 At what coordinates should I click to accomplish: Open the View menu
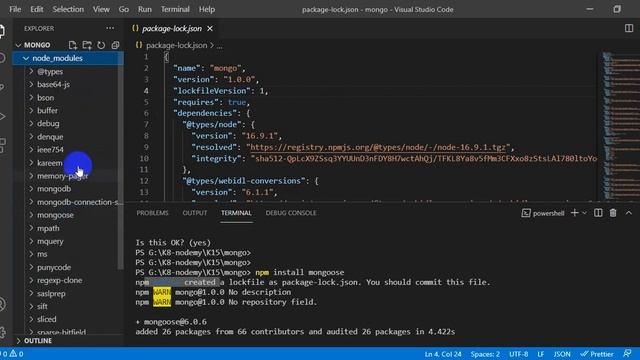101,9
